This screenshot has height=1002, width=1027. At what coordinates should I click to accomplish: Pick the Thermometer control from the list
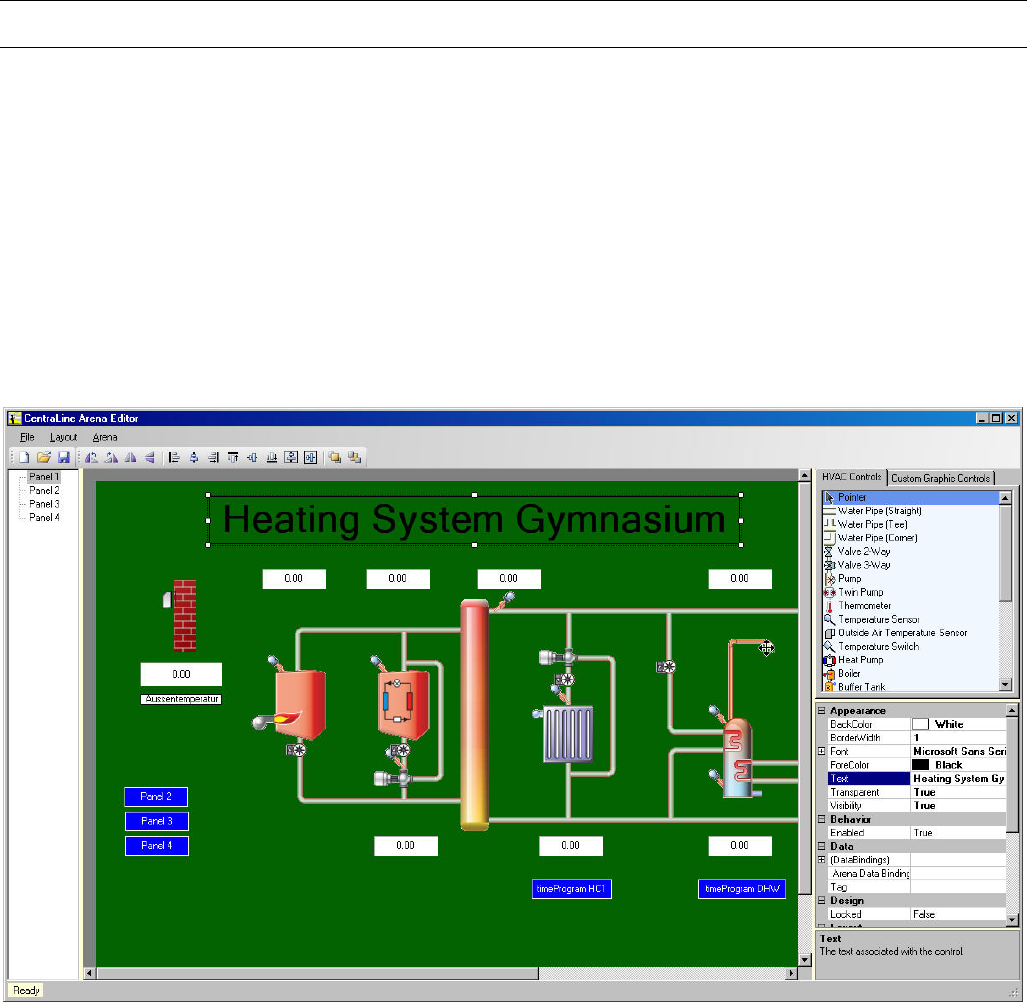coord(864,606)
